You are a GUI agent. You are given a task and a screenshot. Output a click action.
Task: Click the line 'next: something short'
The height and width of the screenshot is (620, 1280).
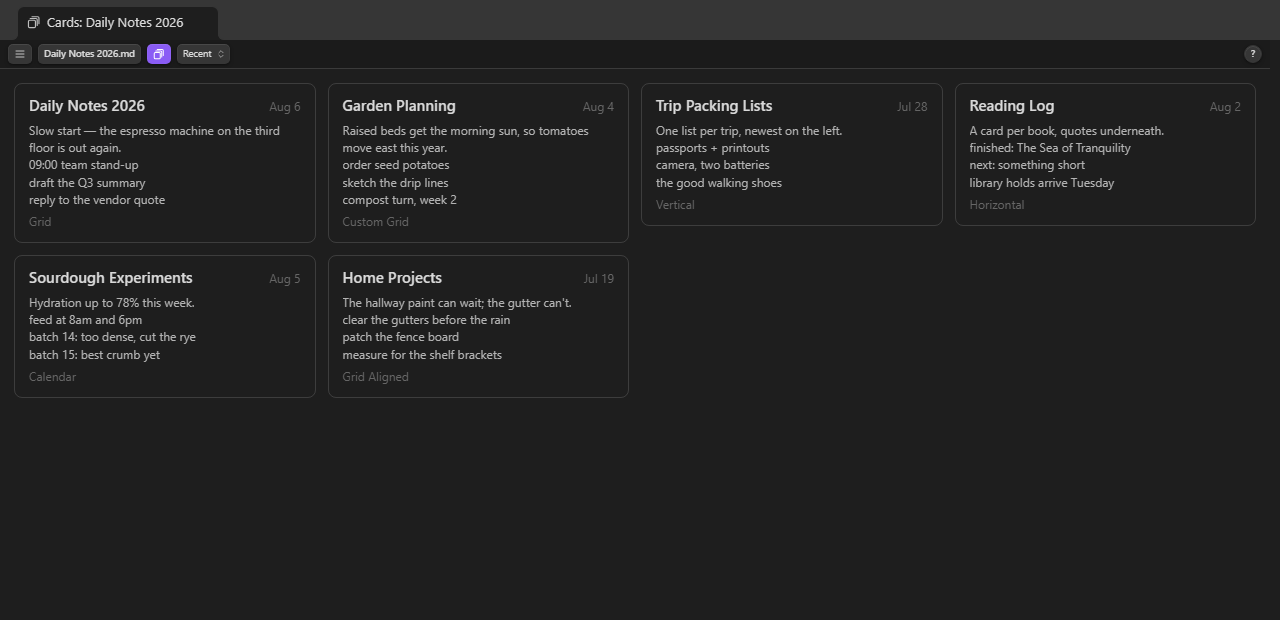pos(1027,165)
